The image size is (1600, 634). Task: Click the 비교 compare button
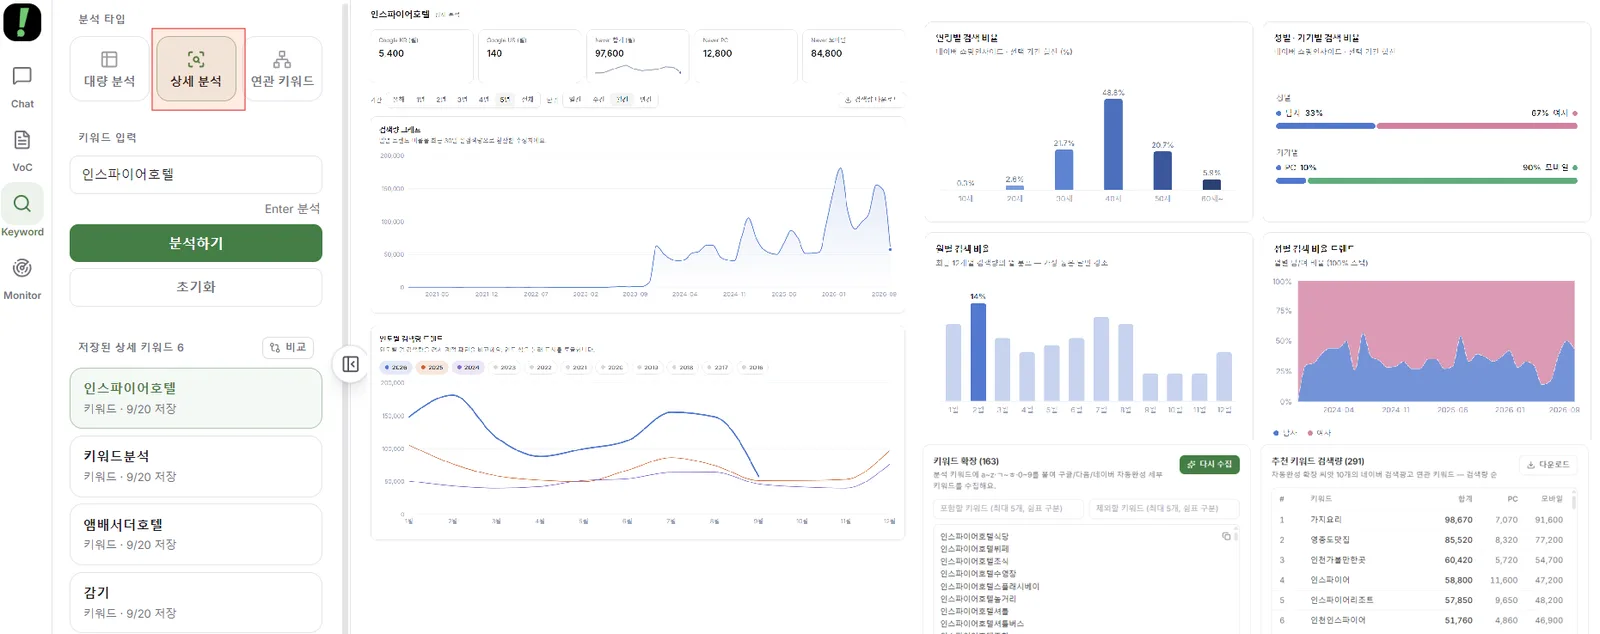coord(288,347)
